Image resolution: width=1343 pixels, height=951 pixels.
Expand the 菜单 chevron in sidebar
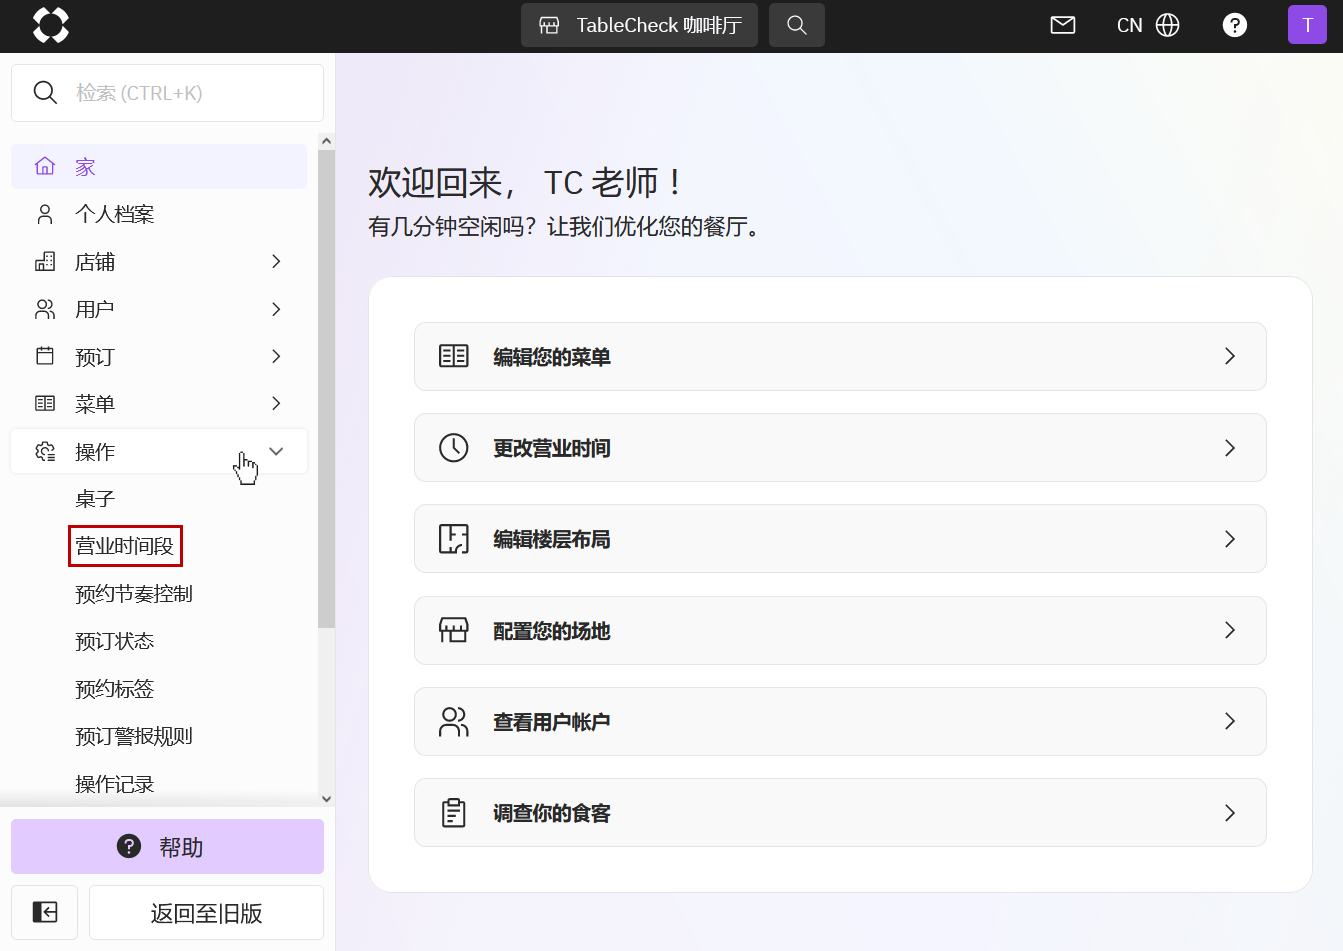(x=276, y=403)
